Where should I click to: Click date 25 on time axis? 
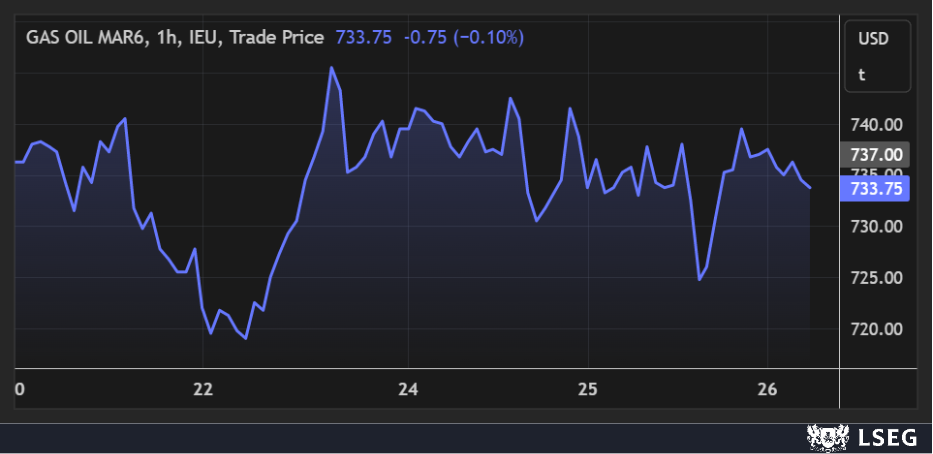pyautogui.click(x=589, y=388)
